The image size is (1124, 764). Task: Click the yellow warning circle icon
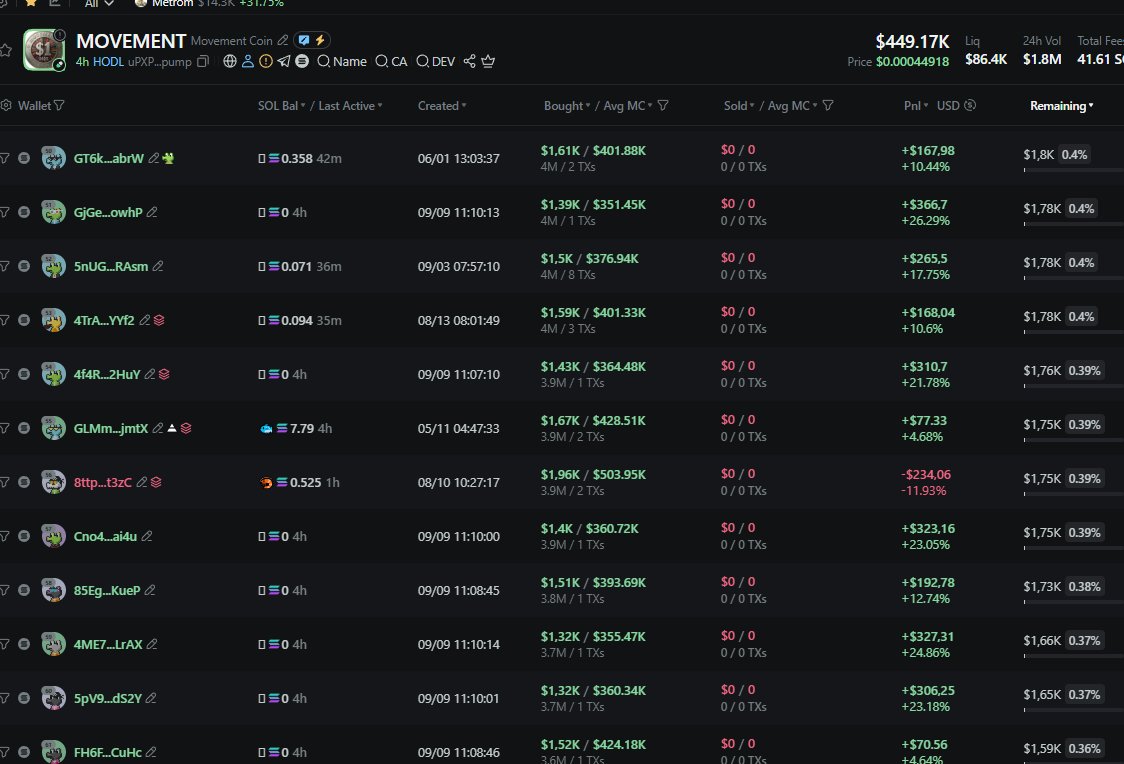pyautogui.click(x=266, y=61)
